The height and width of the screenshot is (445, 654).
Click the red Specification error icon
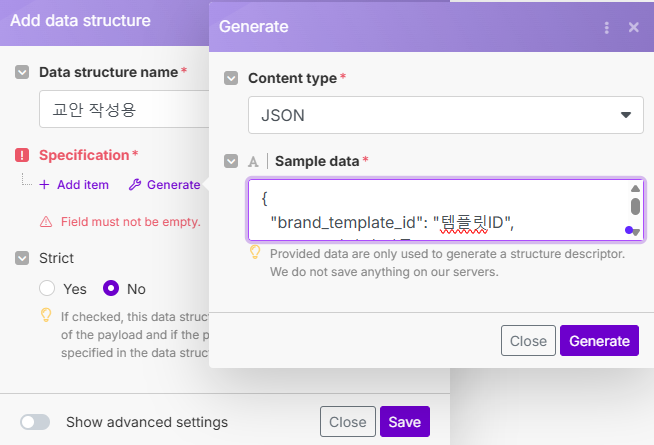click(23, 155)
